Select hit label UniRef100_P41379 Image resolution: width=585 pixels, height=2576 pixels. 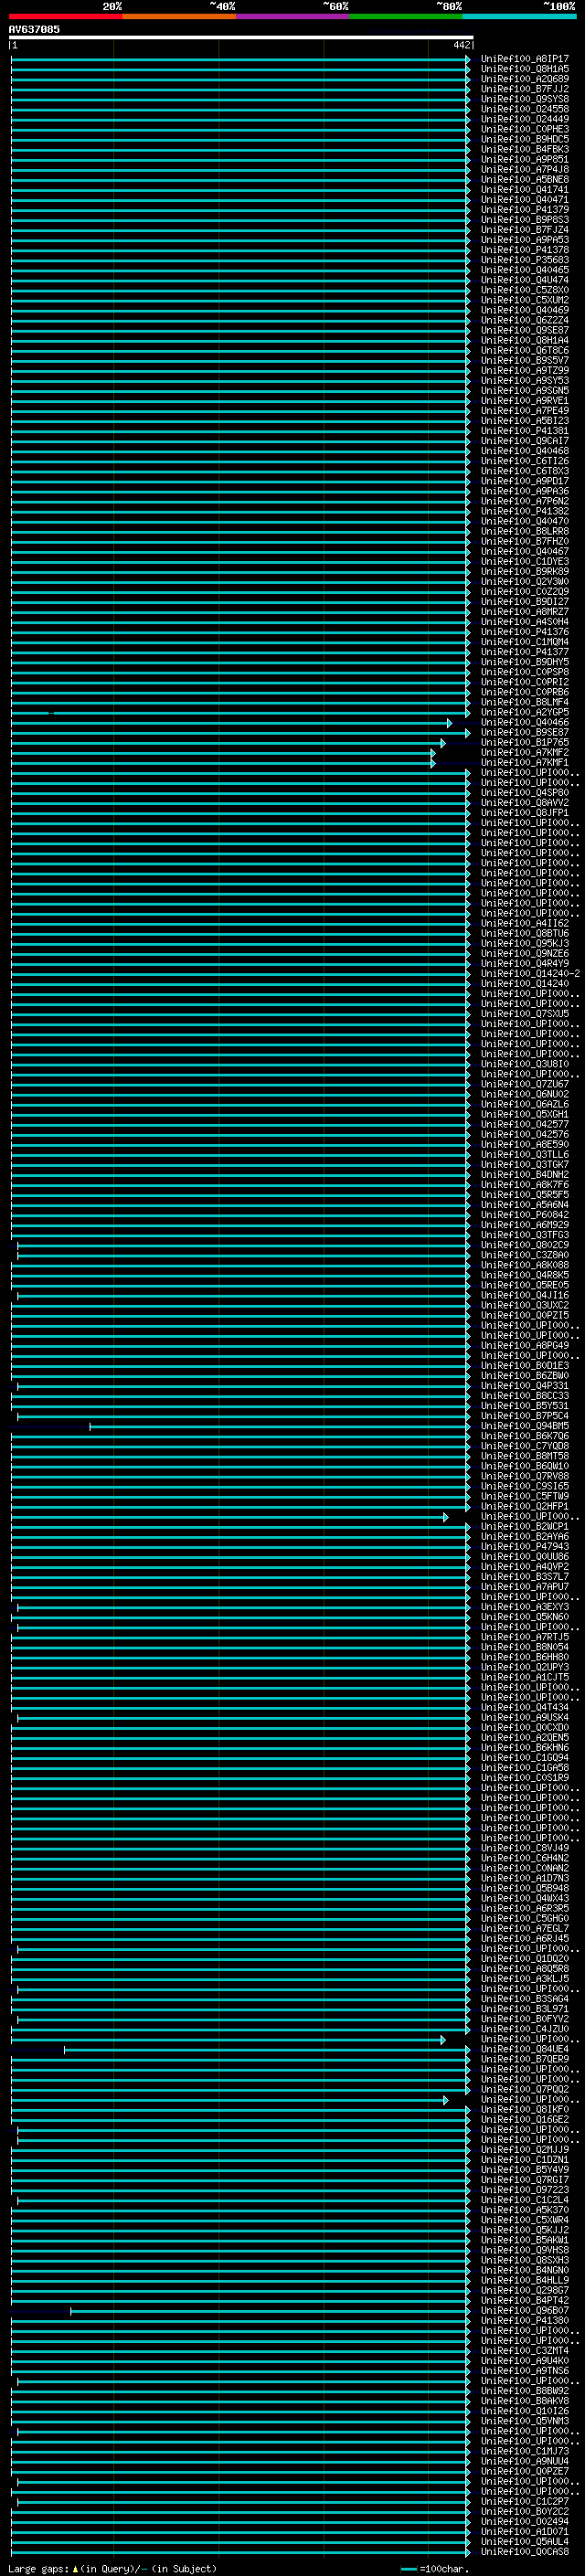pos(524,210)
